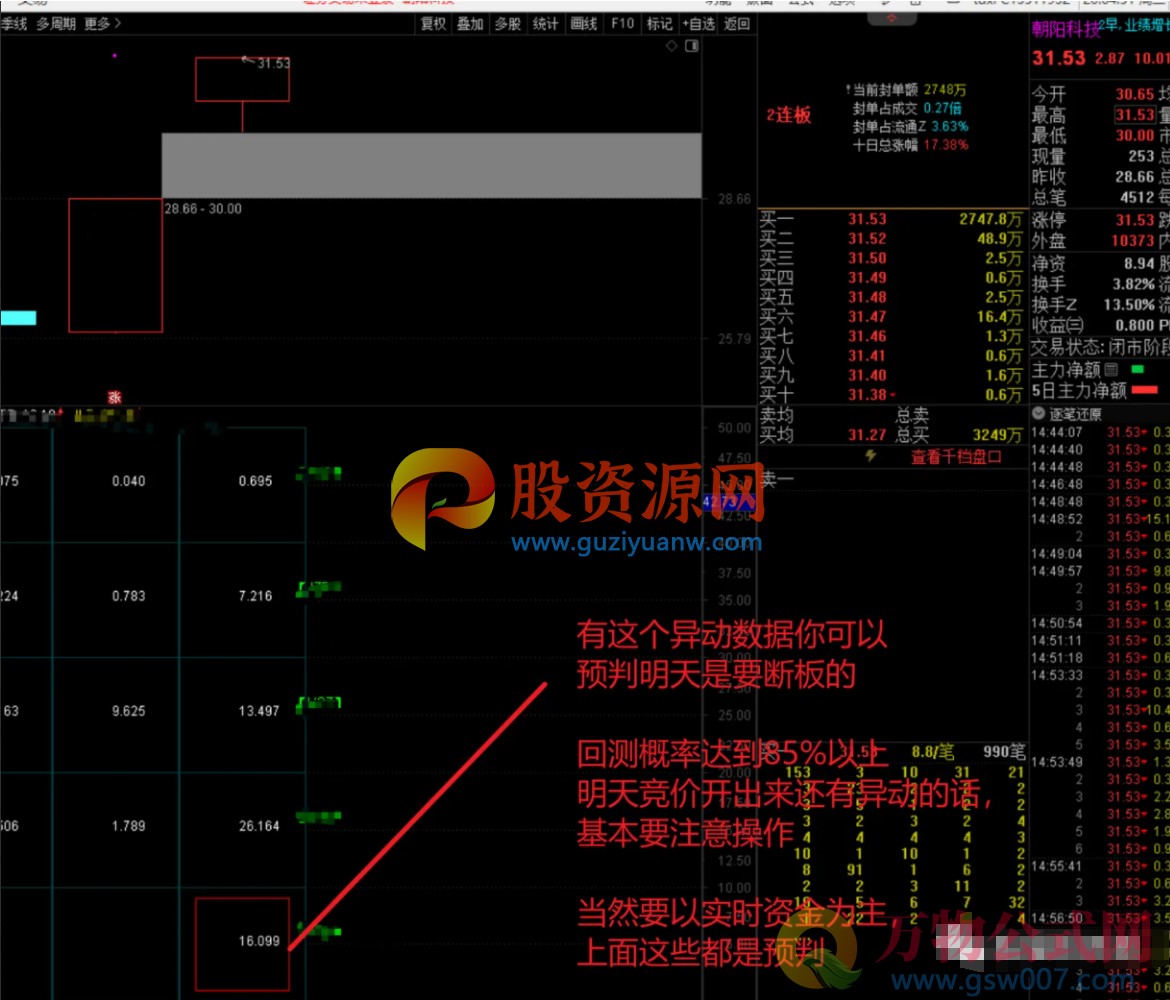Click the 十日总涨幅 17.38% value

coord(945,145)
